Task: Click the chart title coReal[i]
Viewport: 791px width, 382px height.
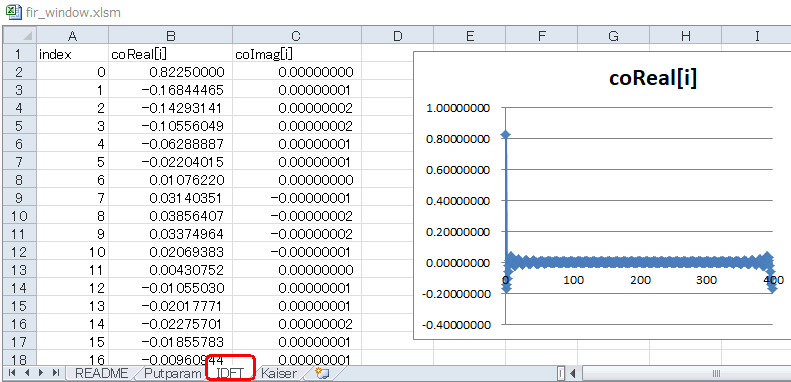Action: click(653, 79)
